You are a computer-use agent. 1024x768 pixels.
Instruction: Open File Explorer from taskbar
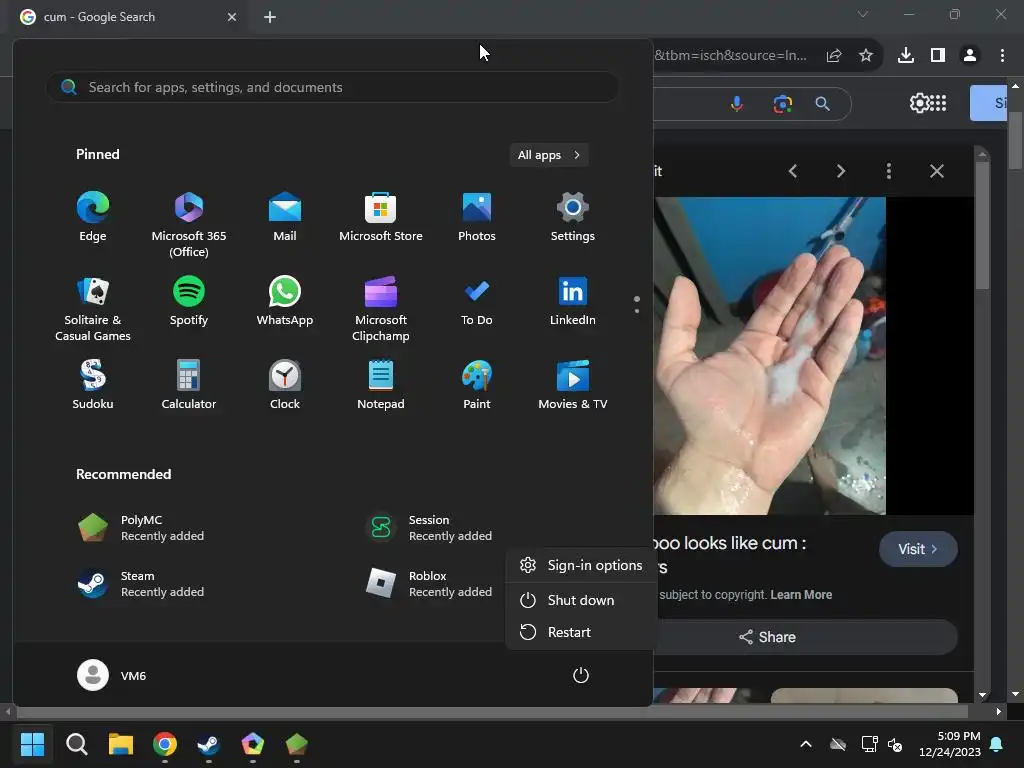(121, 744)
